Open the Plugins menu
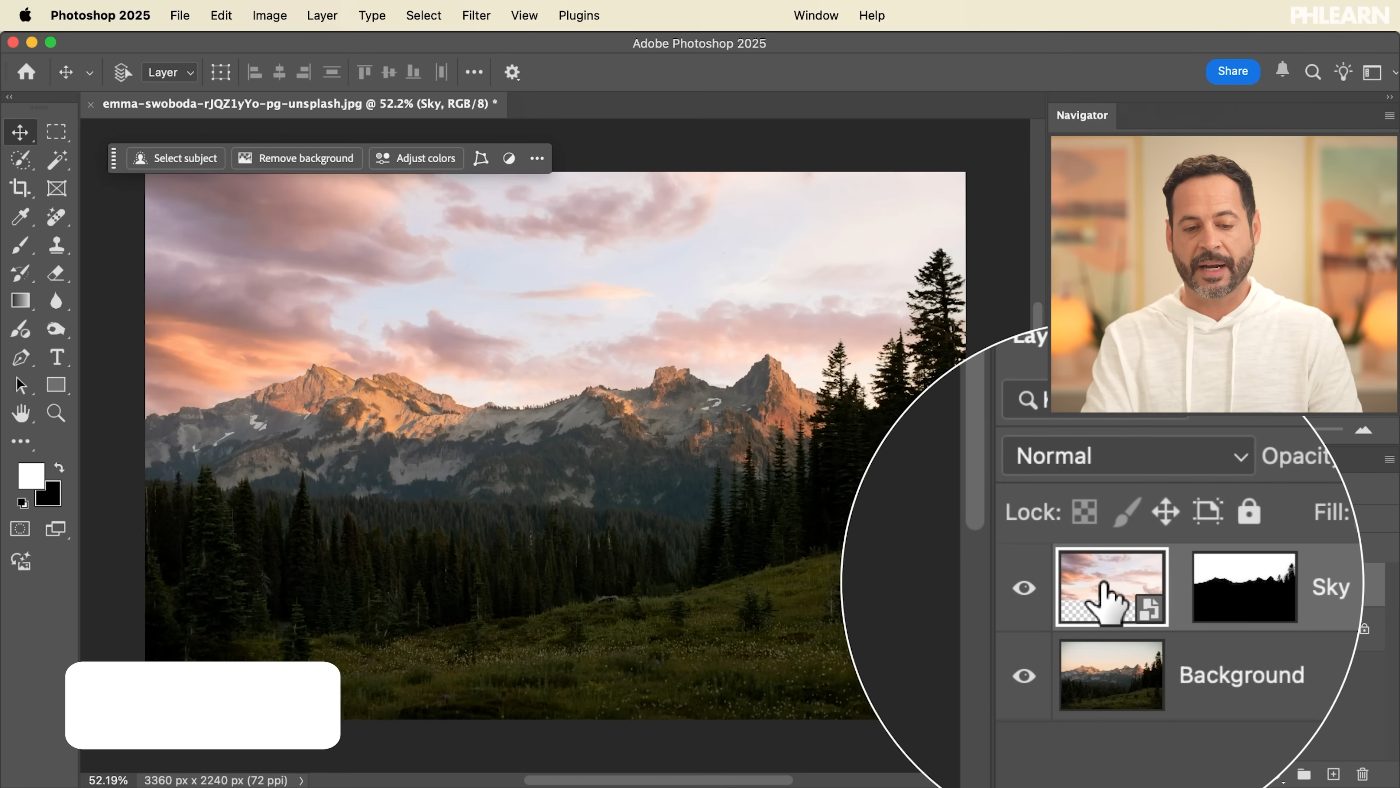 pos(579,15)
